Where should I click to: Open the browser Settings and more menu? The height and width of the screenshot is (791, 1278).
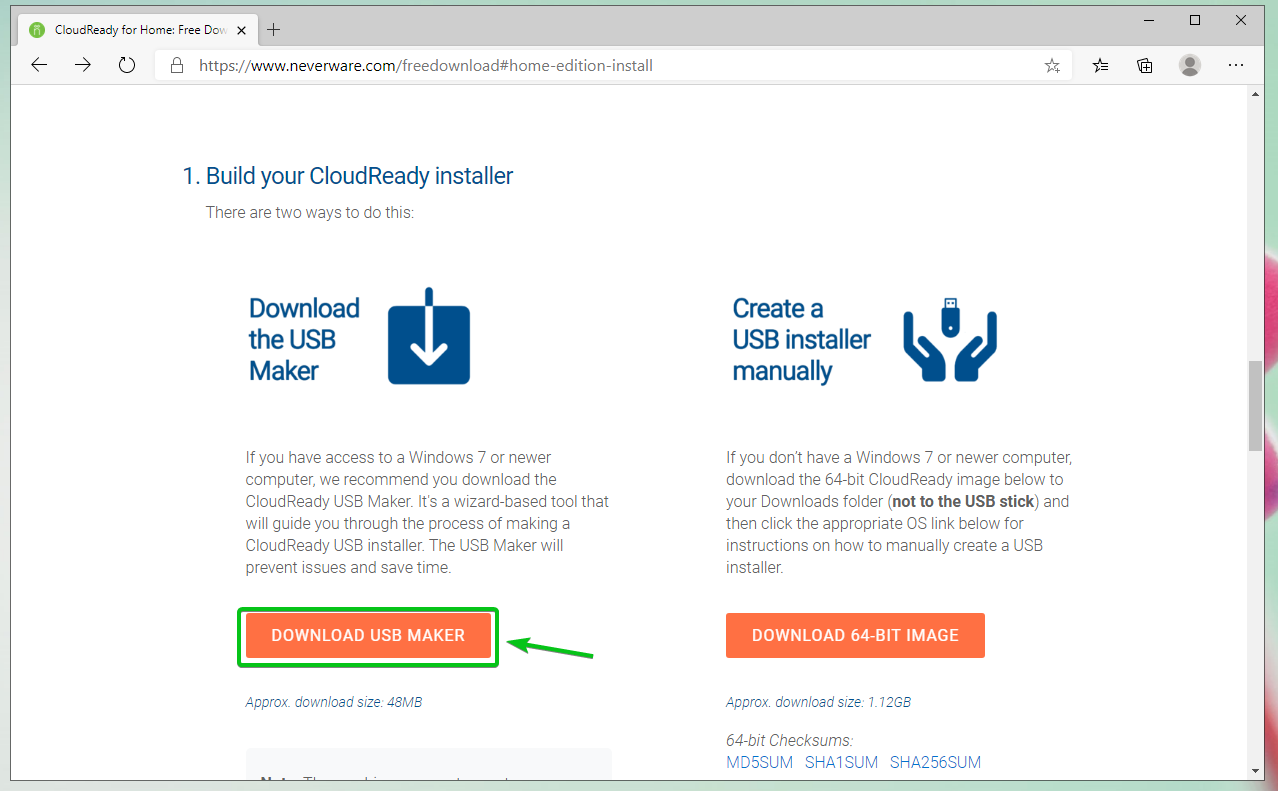[x=1236, y=65]
